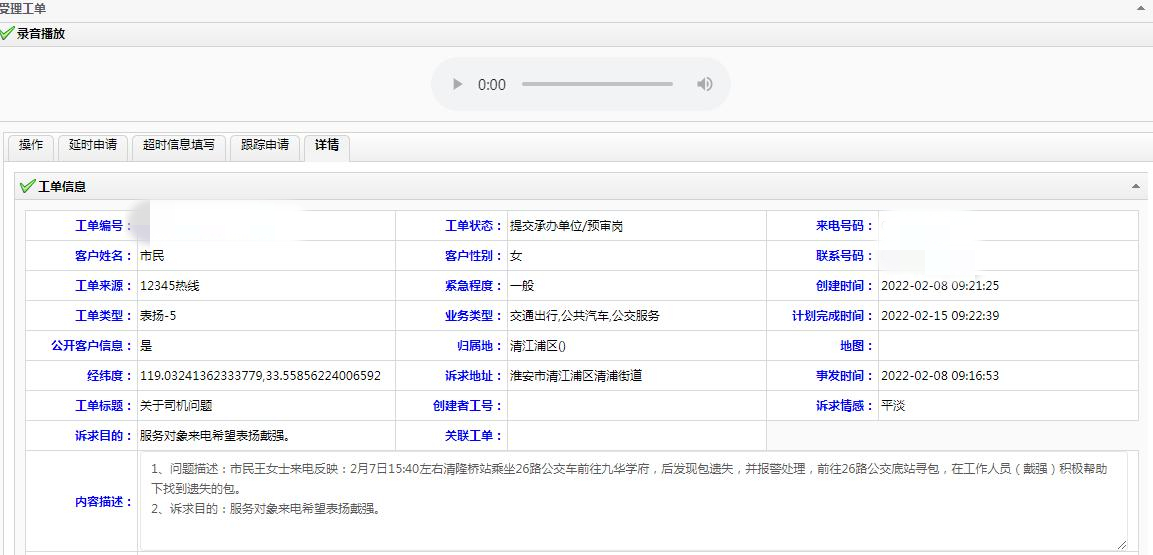Select the 详情 tab

[x=326, y=146]
